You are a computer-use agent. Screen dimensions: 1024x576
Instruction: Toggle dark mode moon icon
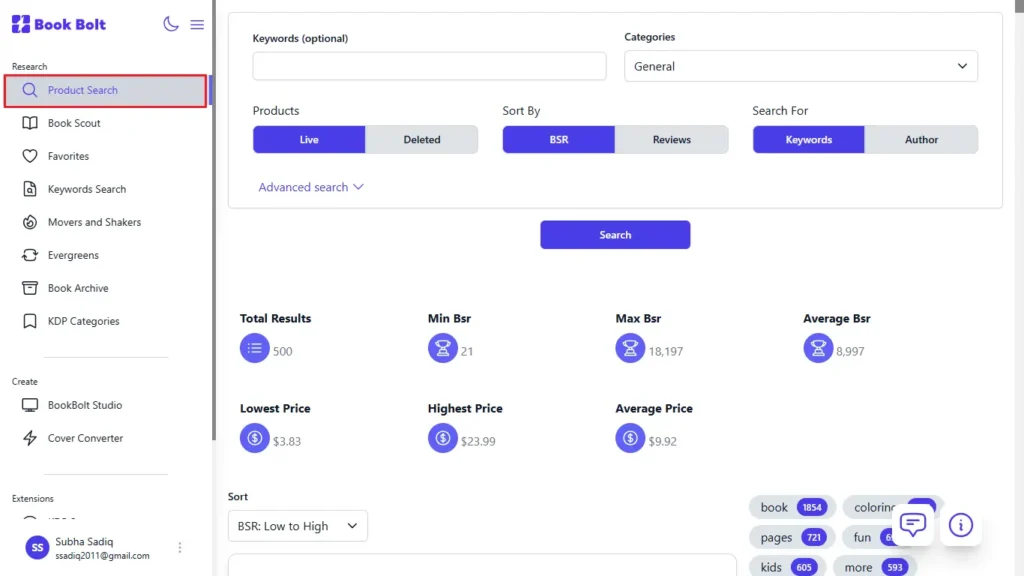pos(171,24)
